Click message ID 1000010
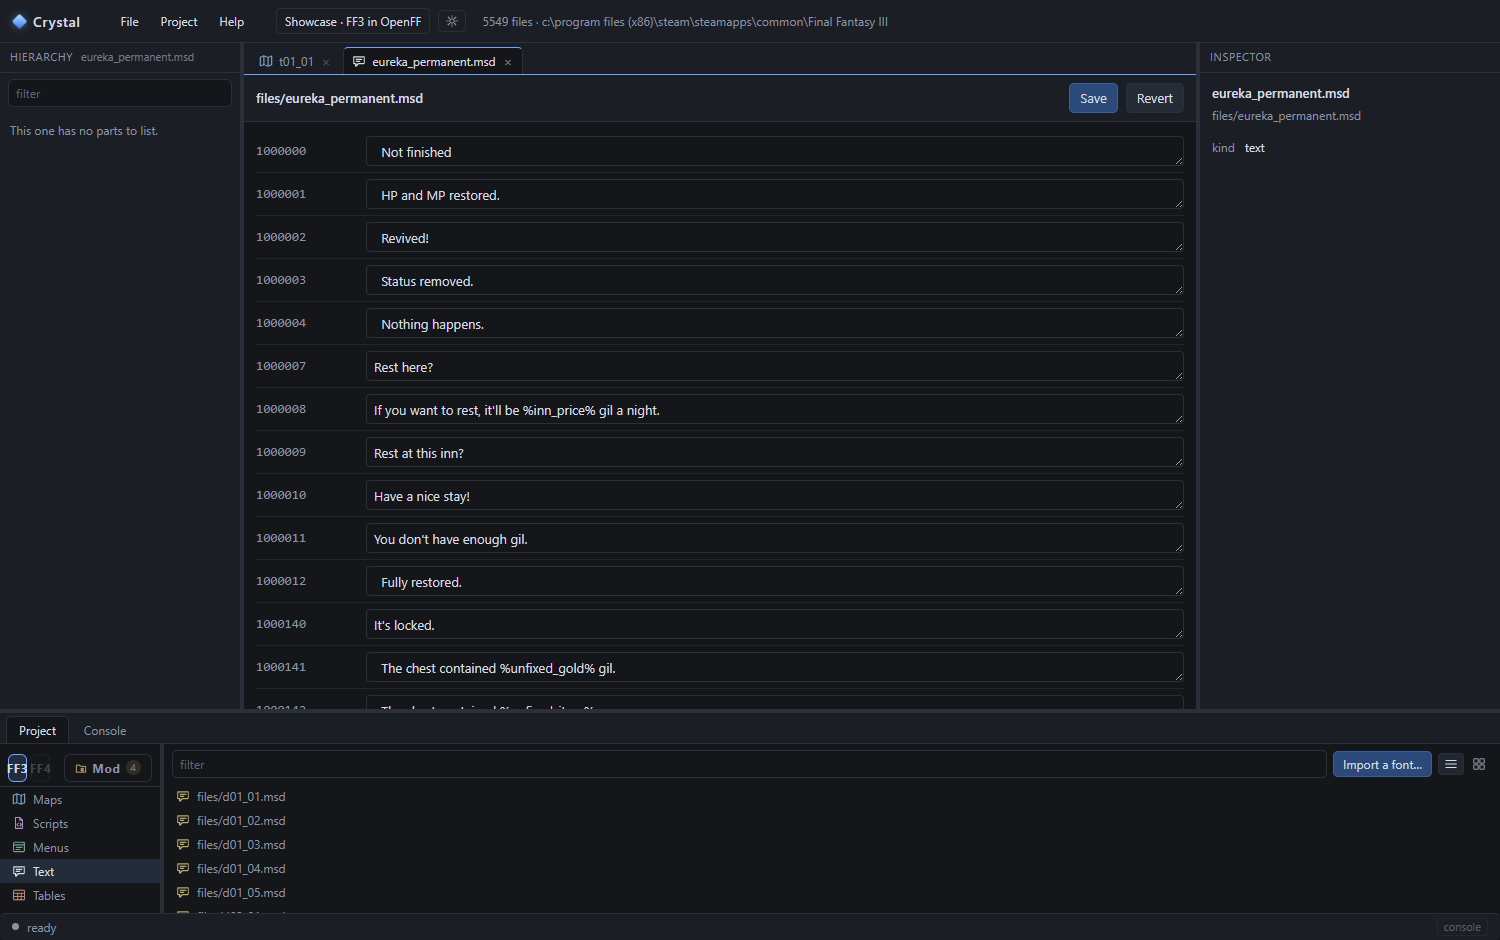This screenshot has height=940, width=1500. [281, 495]
